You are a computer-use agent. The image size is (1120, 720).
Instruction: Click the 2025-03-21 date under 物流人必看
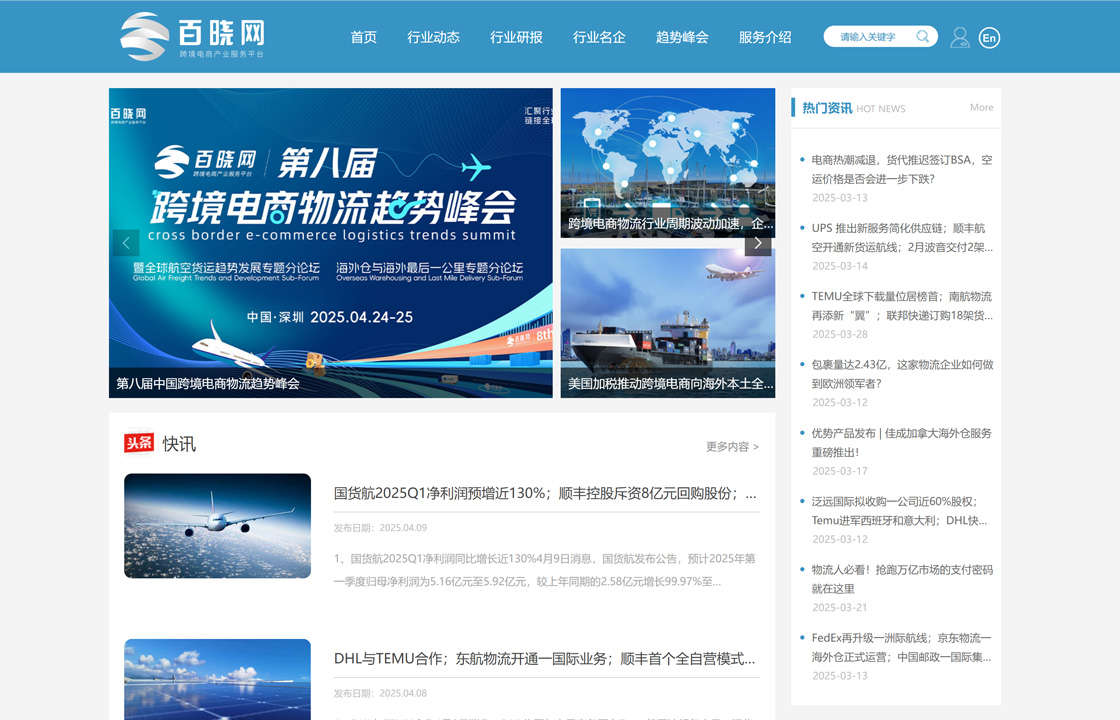pos(840,607)
